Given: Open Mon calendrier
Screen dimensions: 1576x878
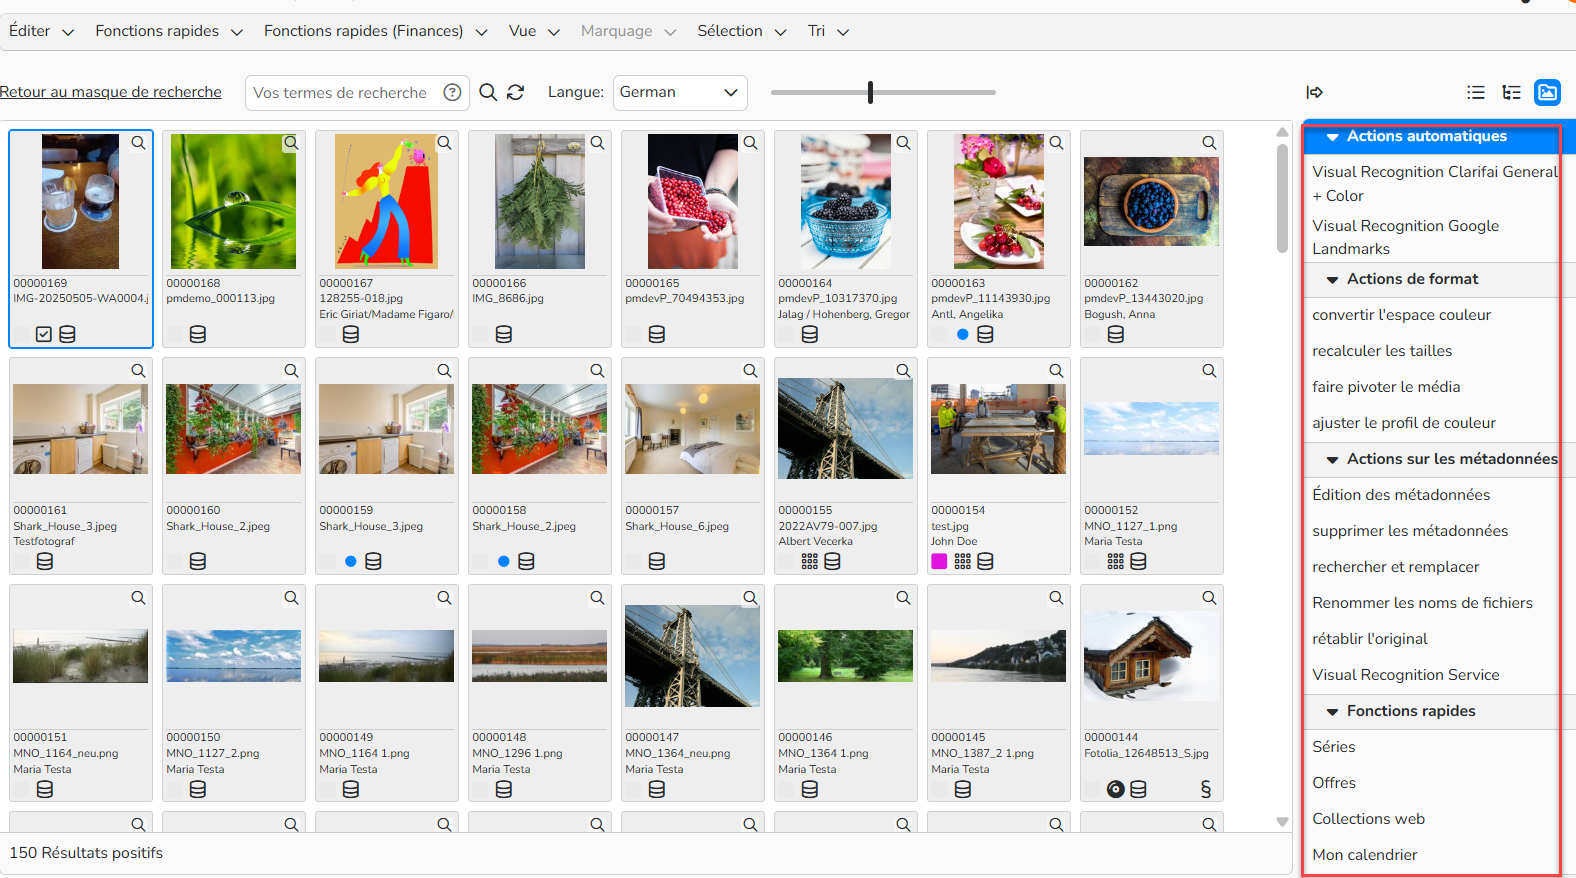Looking at the screenshot, I should [1365, 855].
